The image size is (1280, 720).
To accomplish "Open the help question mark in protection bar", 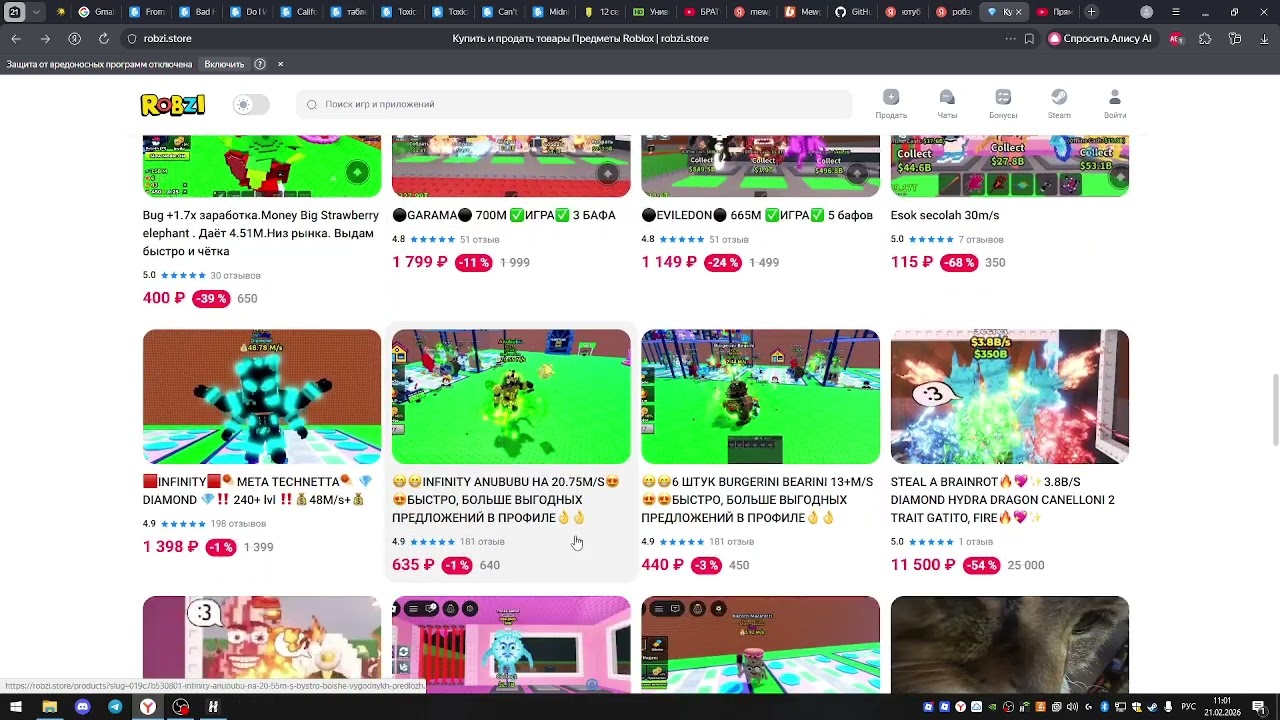I will pos(260,64).
